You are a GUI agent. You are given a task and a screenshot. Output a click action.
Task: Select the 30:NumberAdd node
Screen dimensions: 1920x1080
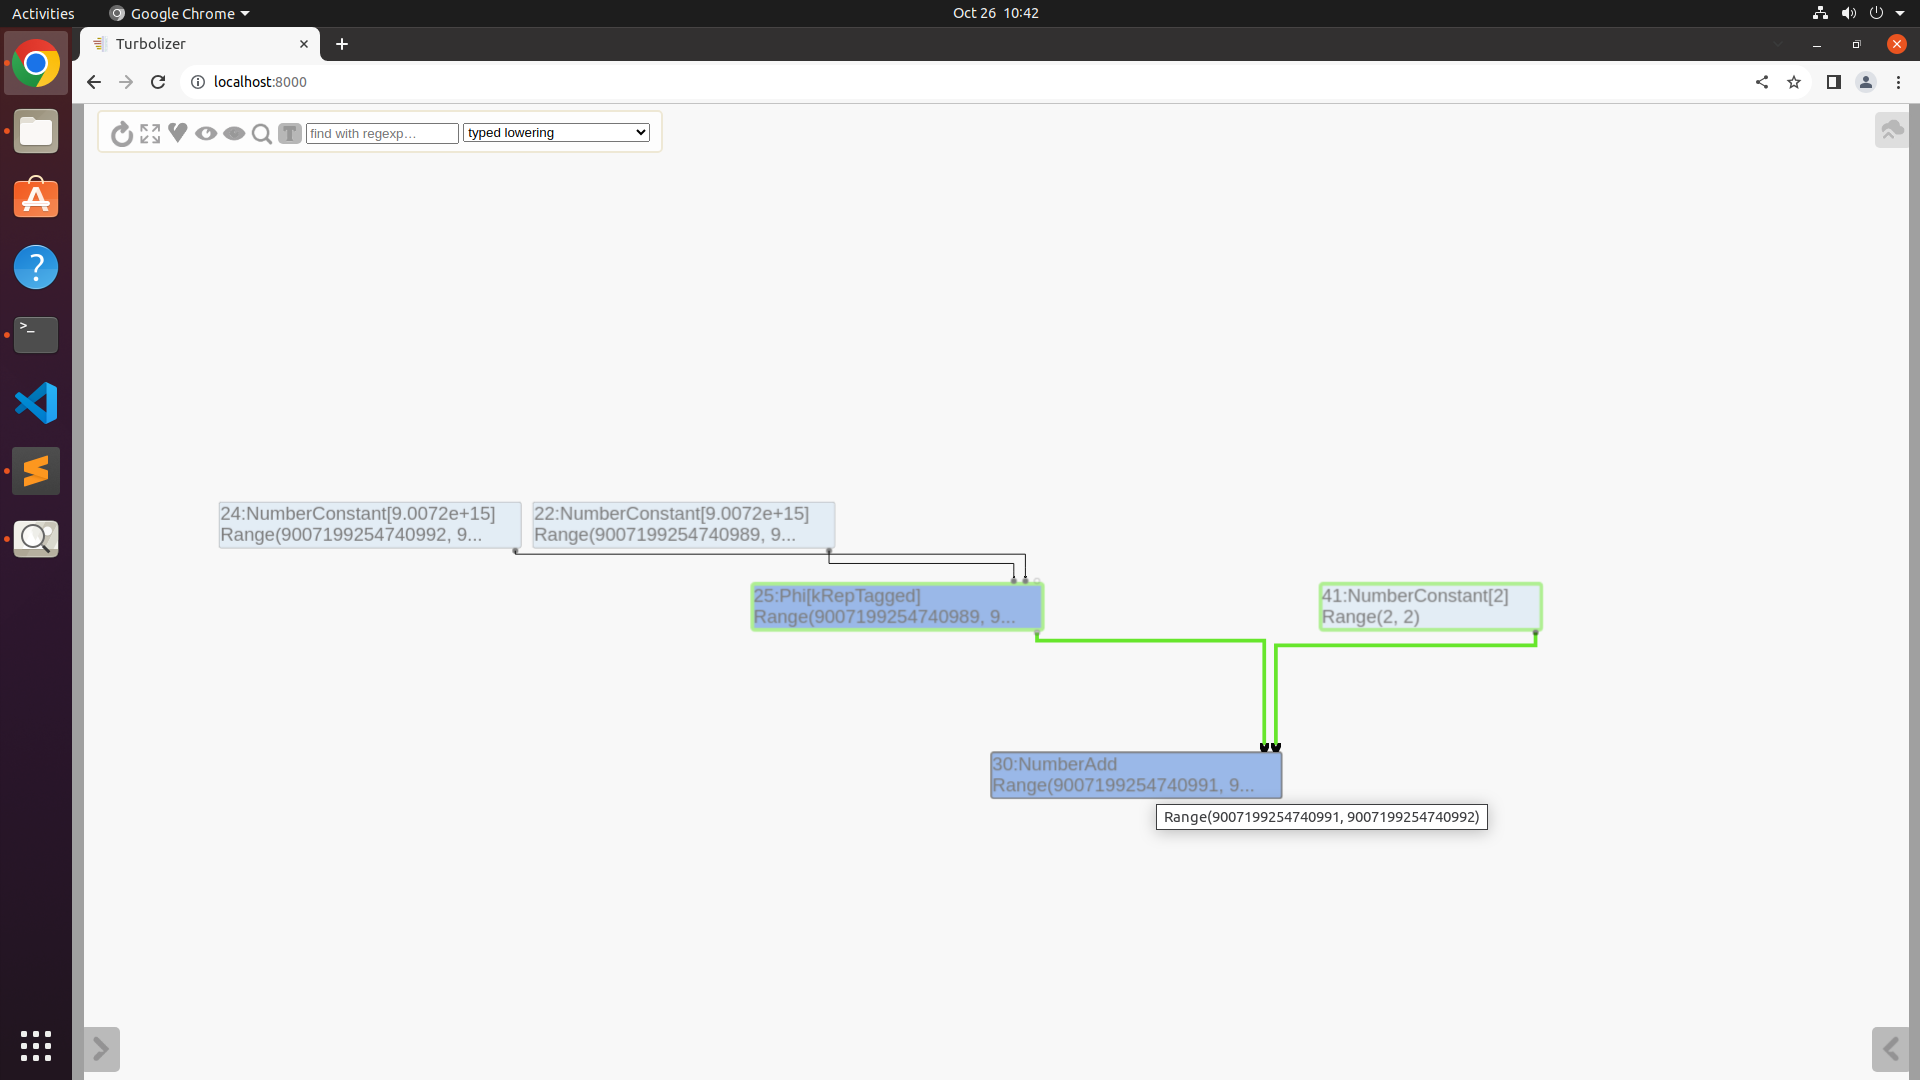(x=1136, y=775)
